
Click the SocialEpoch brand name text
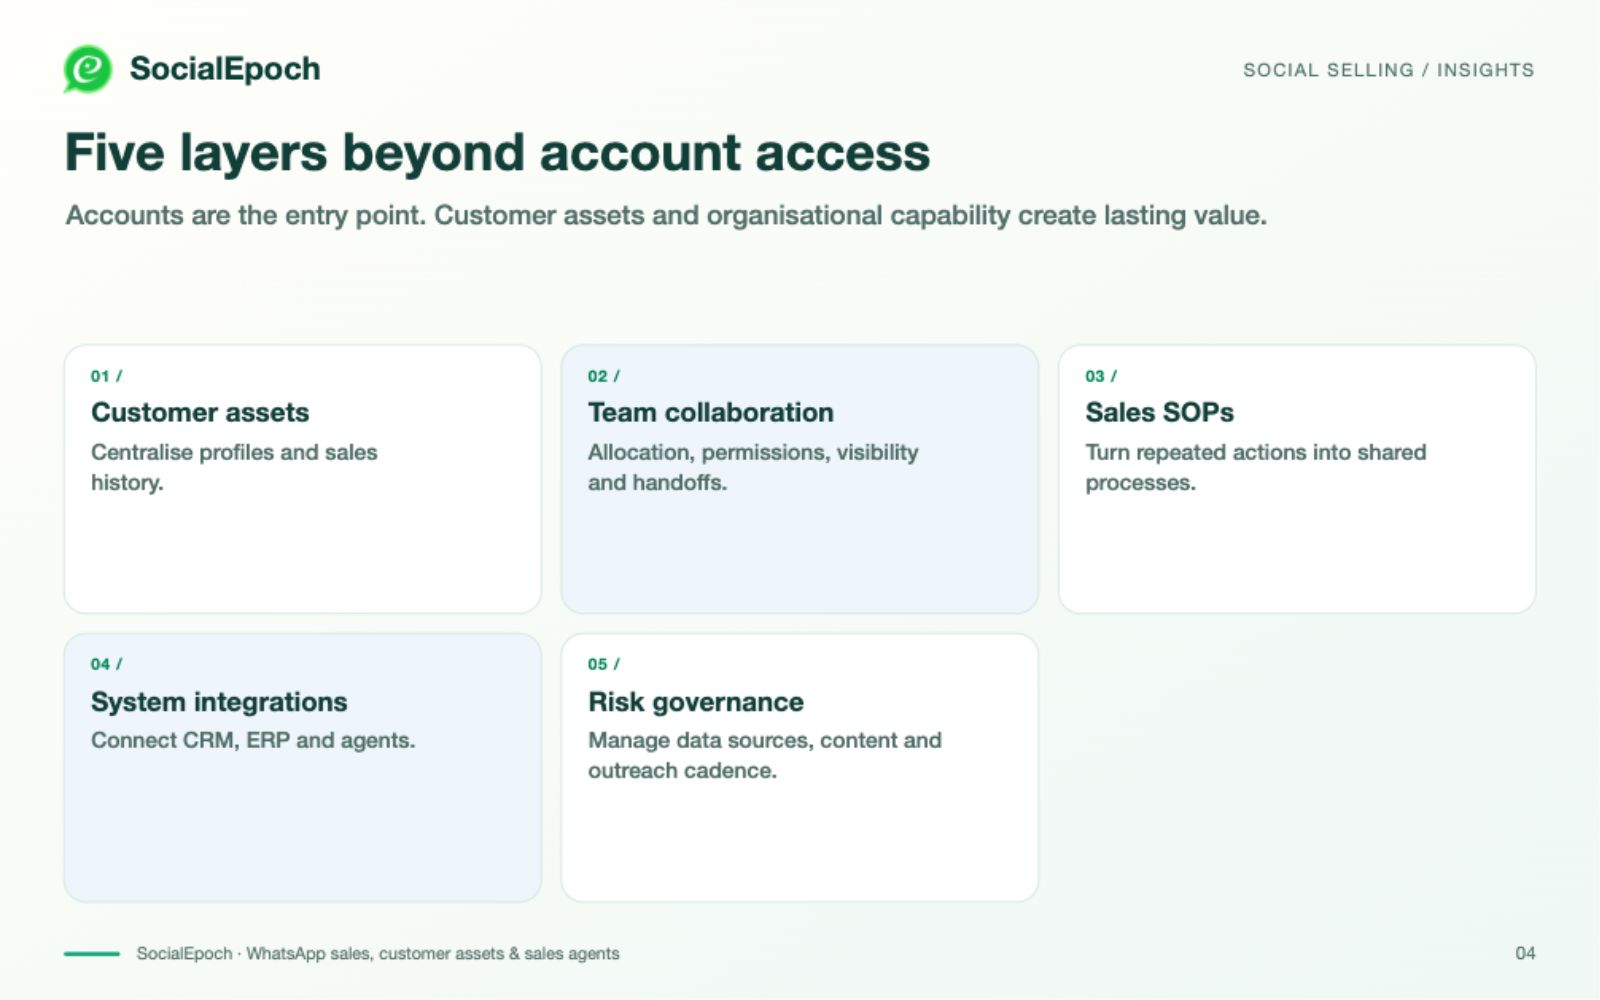(225, 69)
